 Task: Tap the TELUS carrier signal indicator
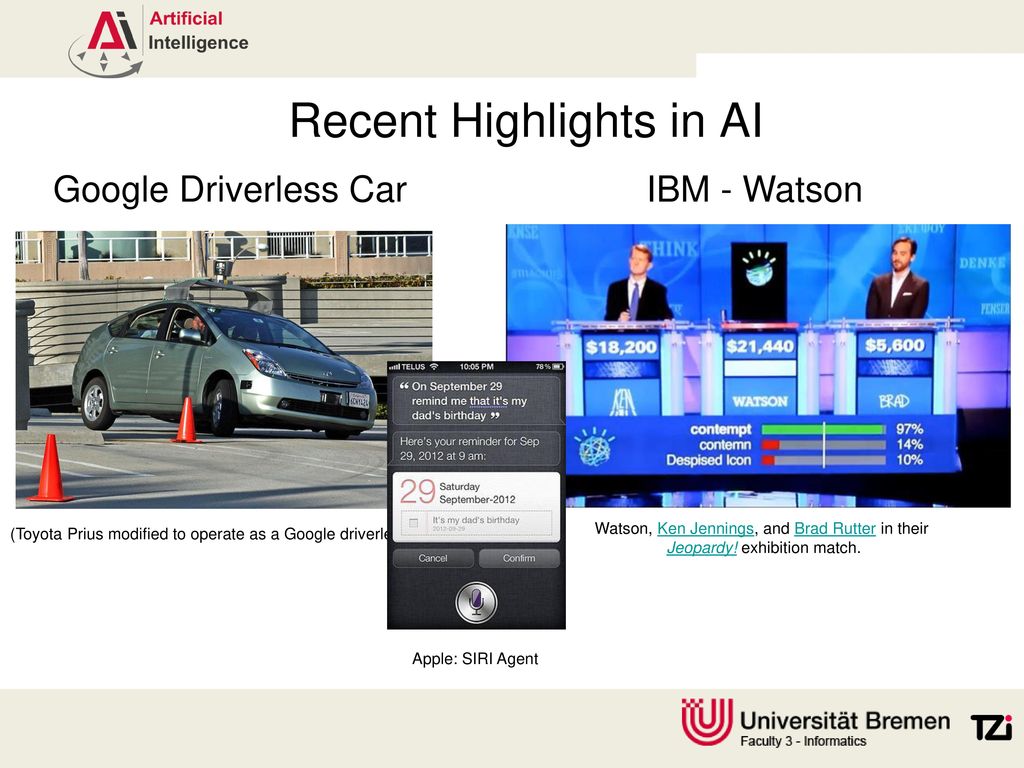[407, 367]
